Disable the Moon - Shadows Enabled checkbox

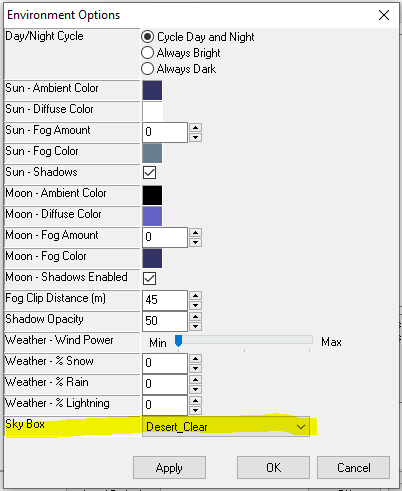149,278
